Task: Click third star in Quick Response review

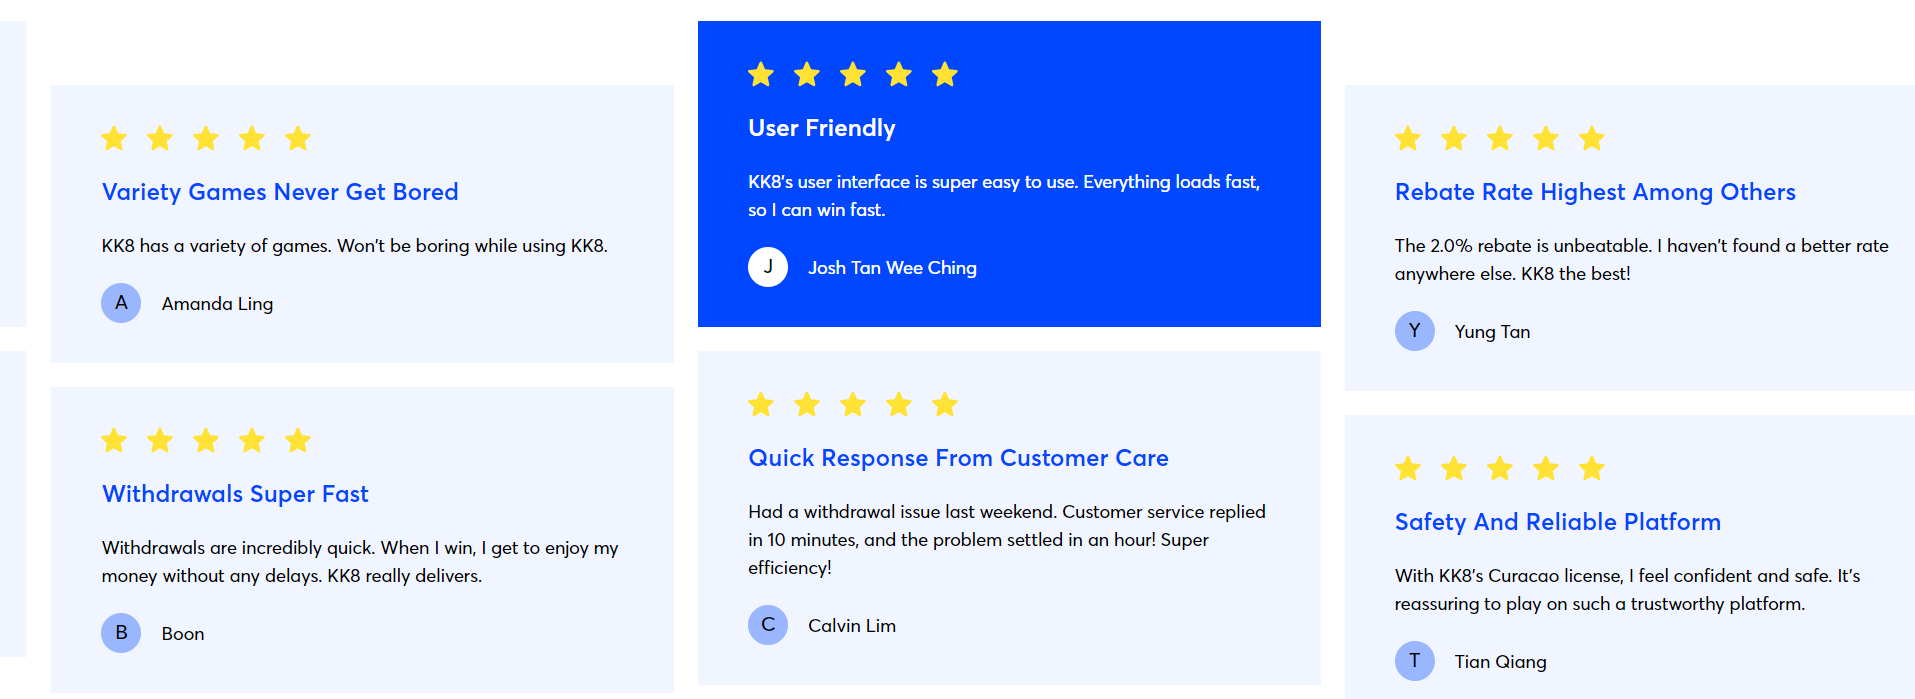Action: point(853,404)
